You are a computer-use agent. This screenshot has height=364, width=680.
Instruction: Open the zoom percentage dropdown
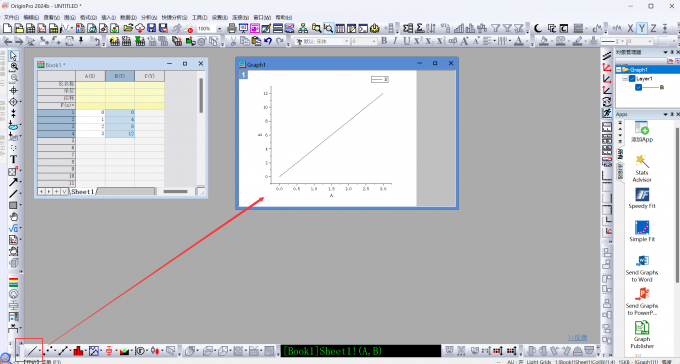click(219, 29)
